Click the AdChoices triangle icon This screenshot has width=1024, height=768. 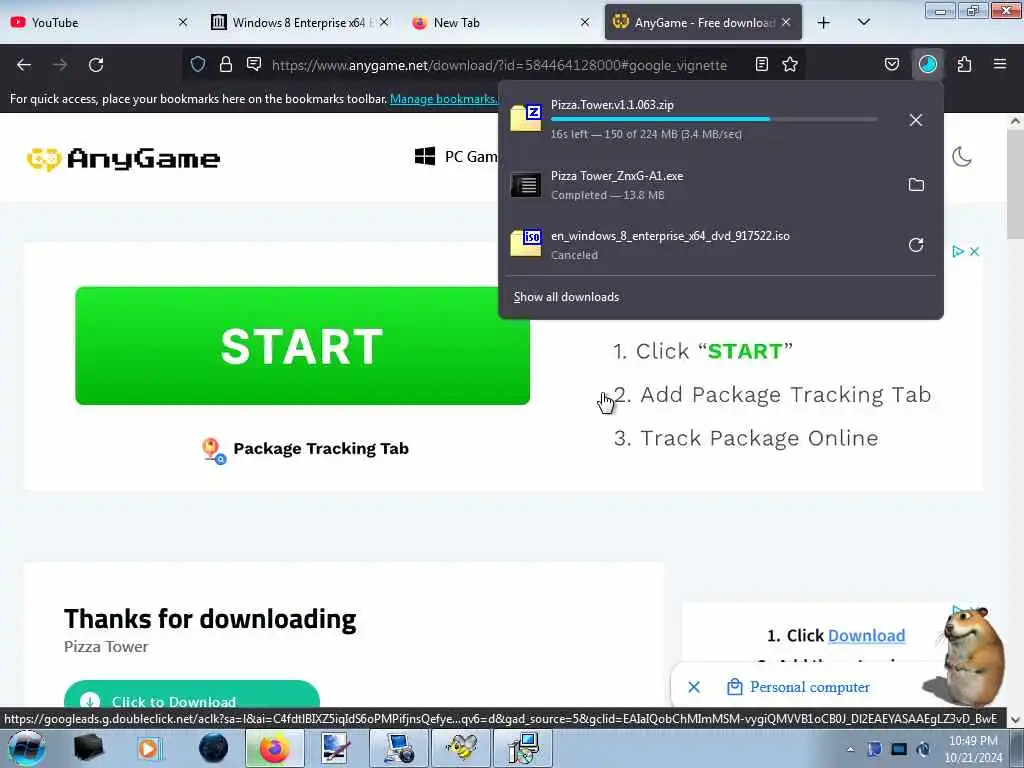957,251
